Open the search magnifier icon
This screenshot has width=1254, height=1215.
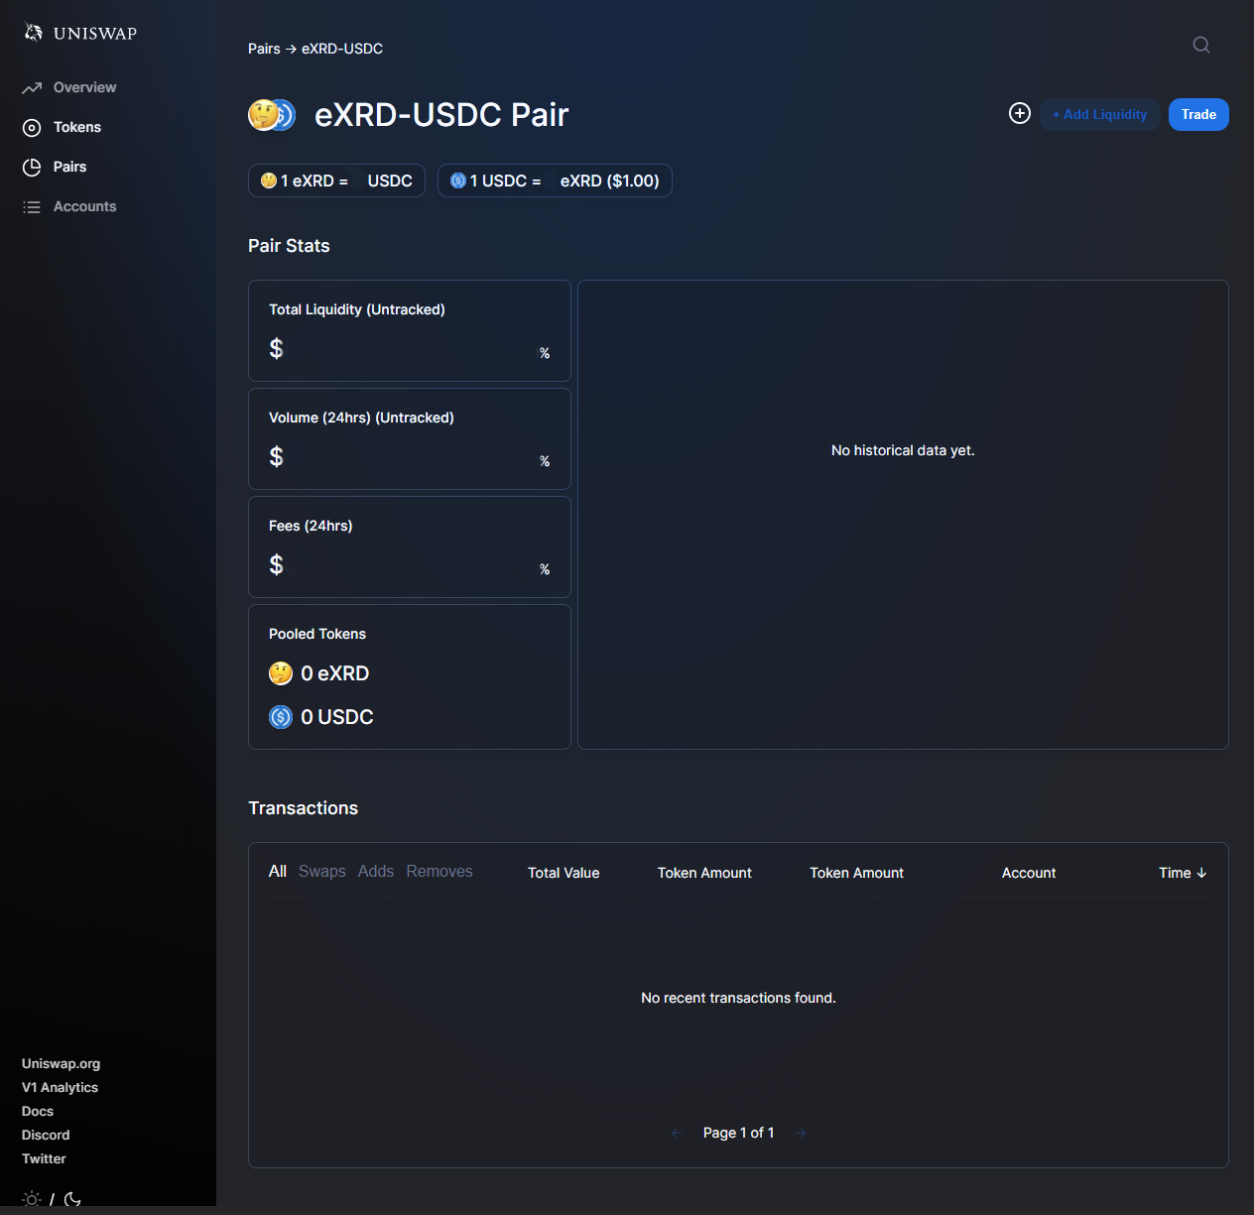pos(1200,45)
